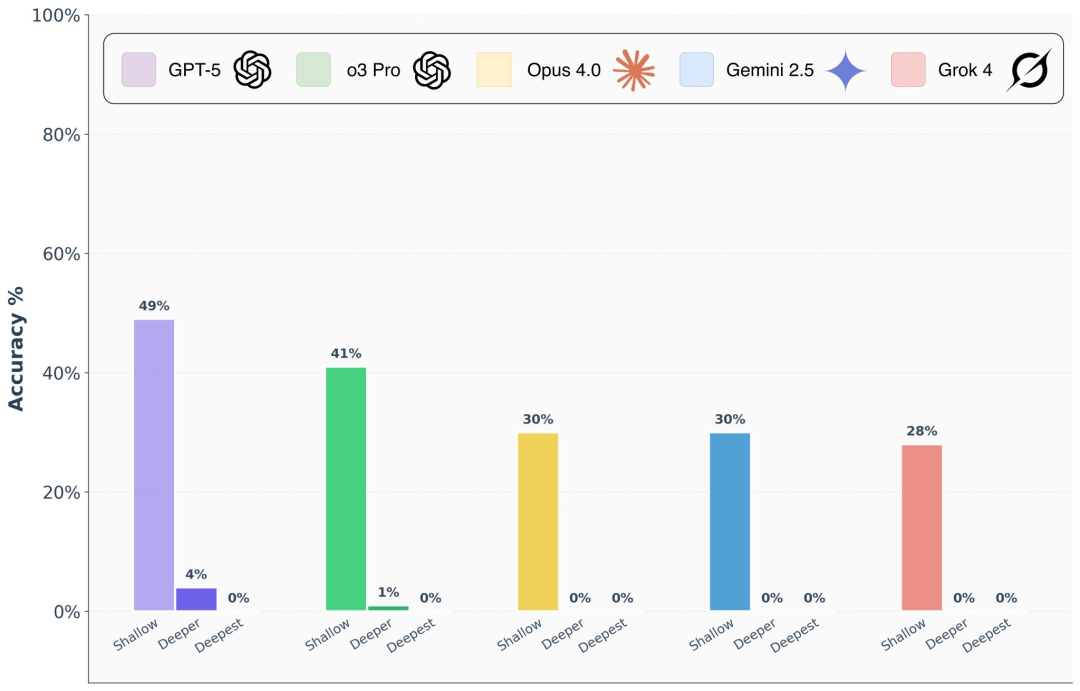Image resolution: width=1080 pixels, height=691 pixels.
Task: Click the blue Gemini 2.5 Shallow bar
Action: (x=730, y=522)
